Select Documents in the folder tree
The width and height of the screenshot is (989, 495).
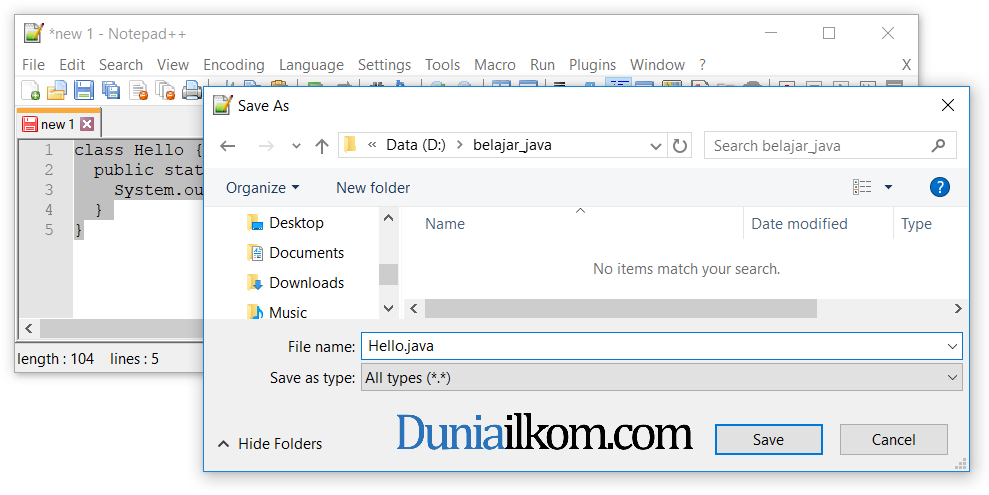click(x=296, y=253)
